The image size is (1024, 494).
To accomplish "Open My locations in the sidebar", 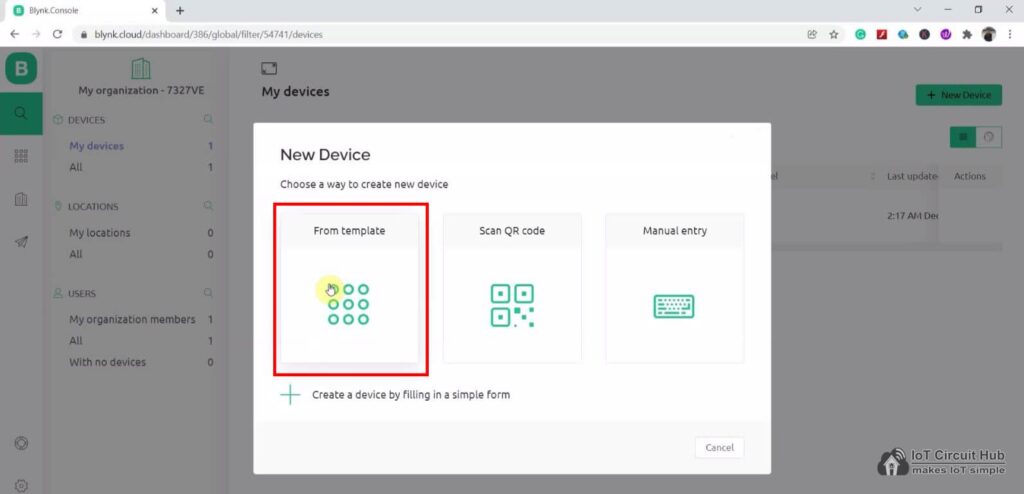I will (100, 233).
